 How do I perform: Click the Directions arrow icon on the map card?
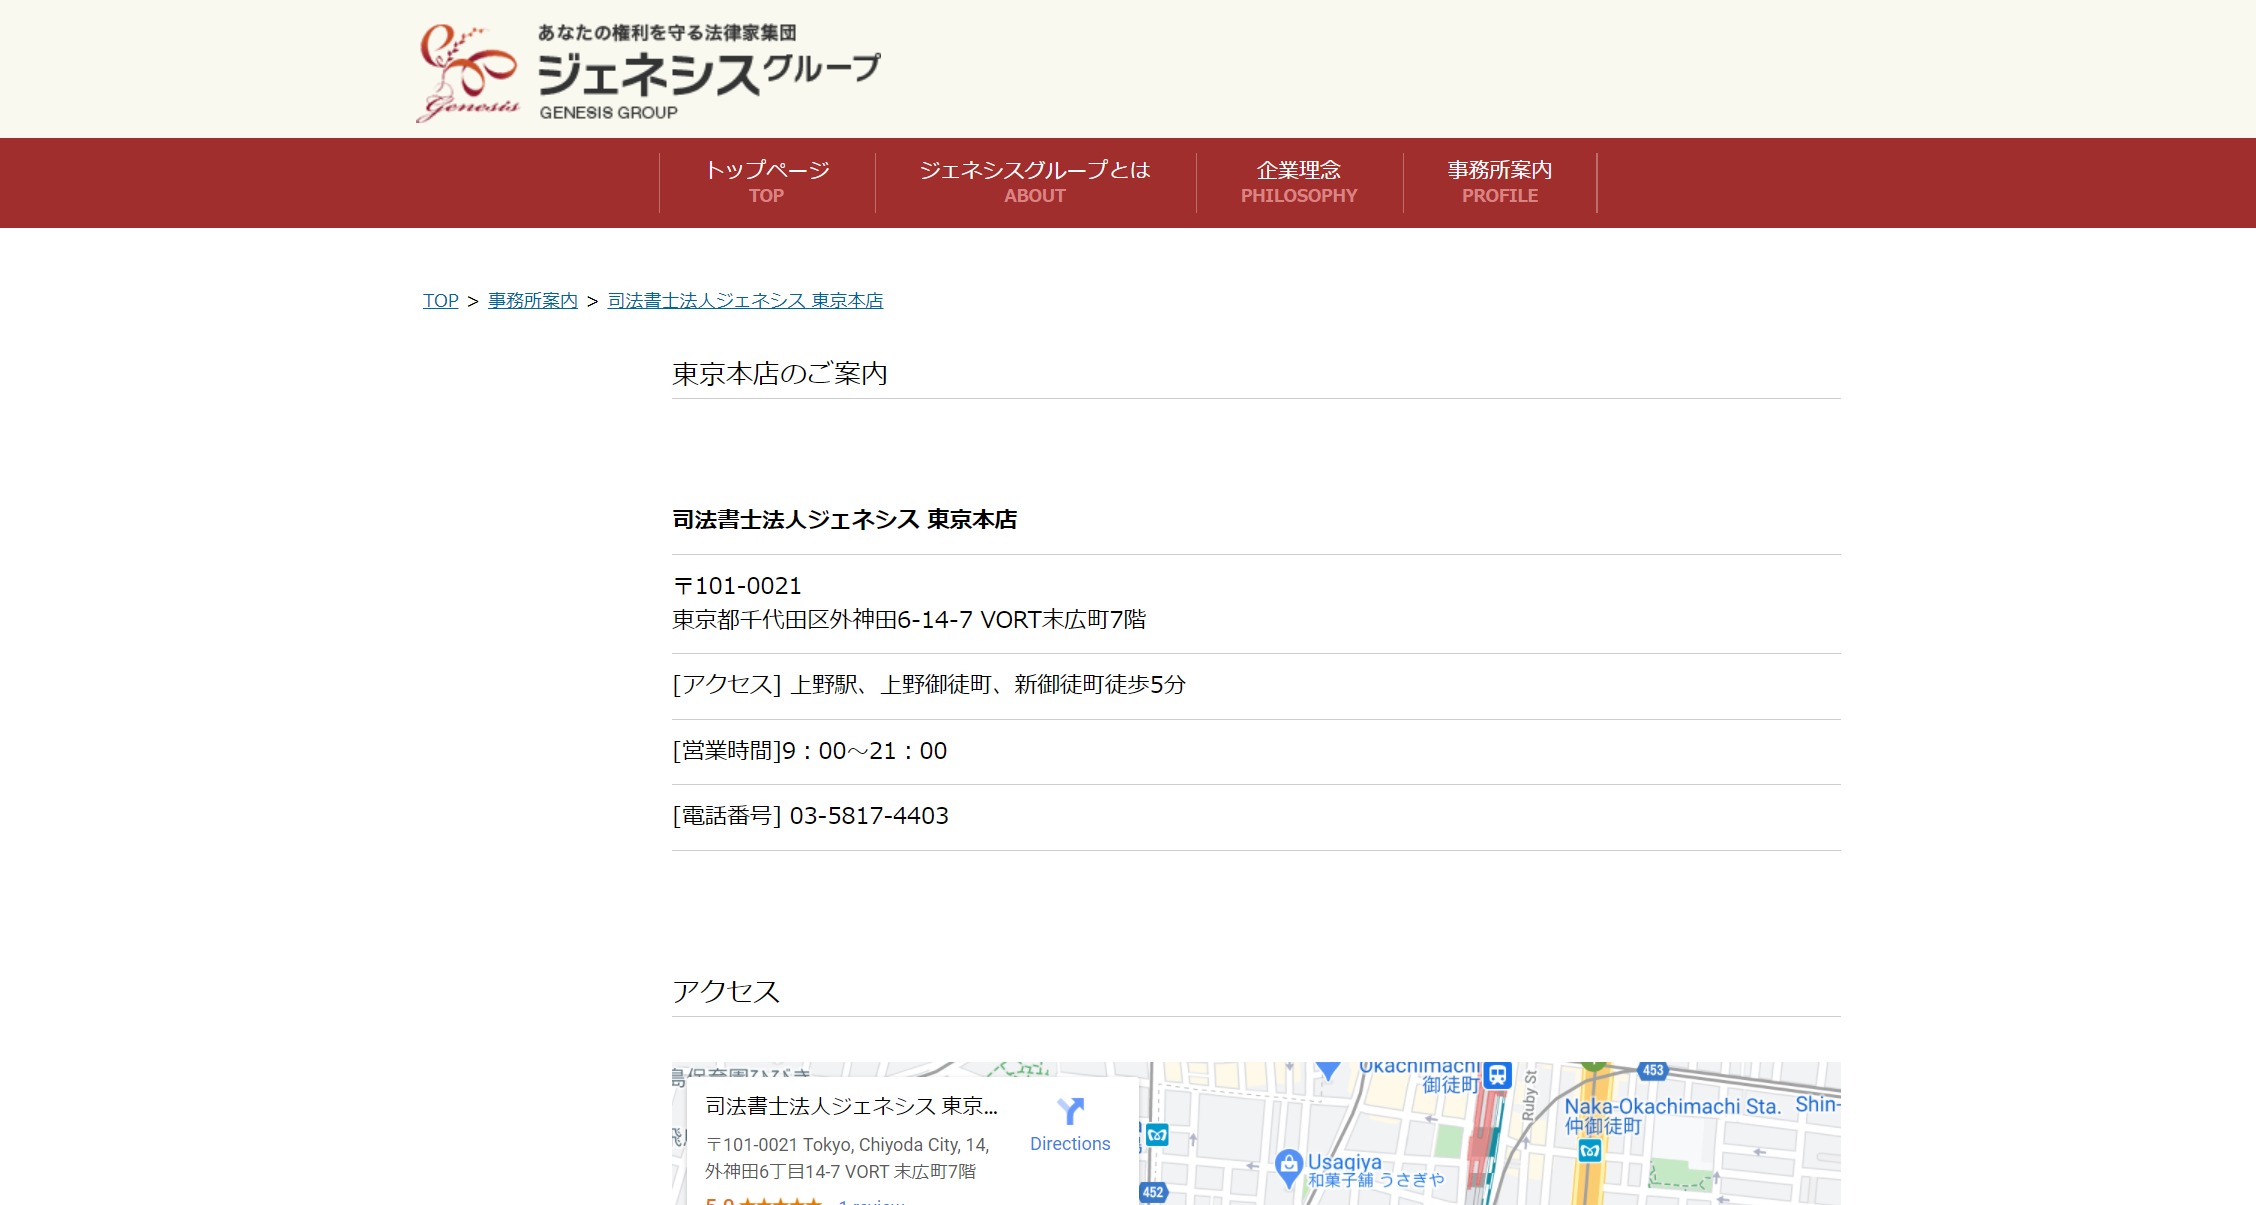click(x=1070, y=1111)
